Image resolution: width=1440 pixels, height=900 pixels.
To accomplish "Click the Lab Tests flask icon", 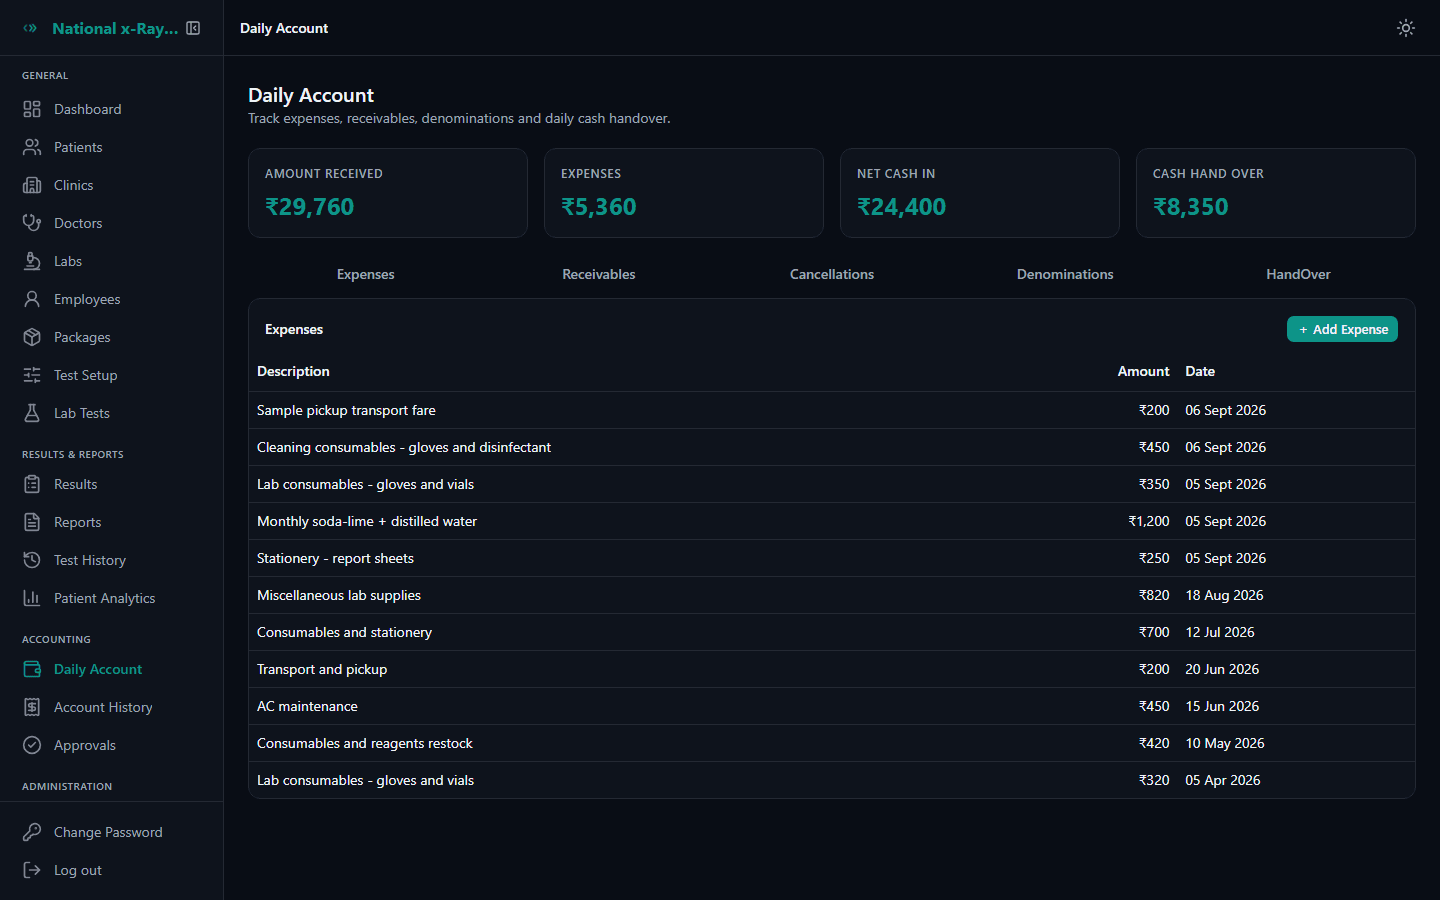I will tap(32, 413).
